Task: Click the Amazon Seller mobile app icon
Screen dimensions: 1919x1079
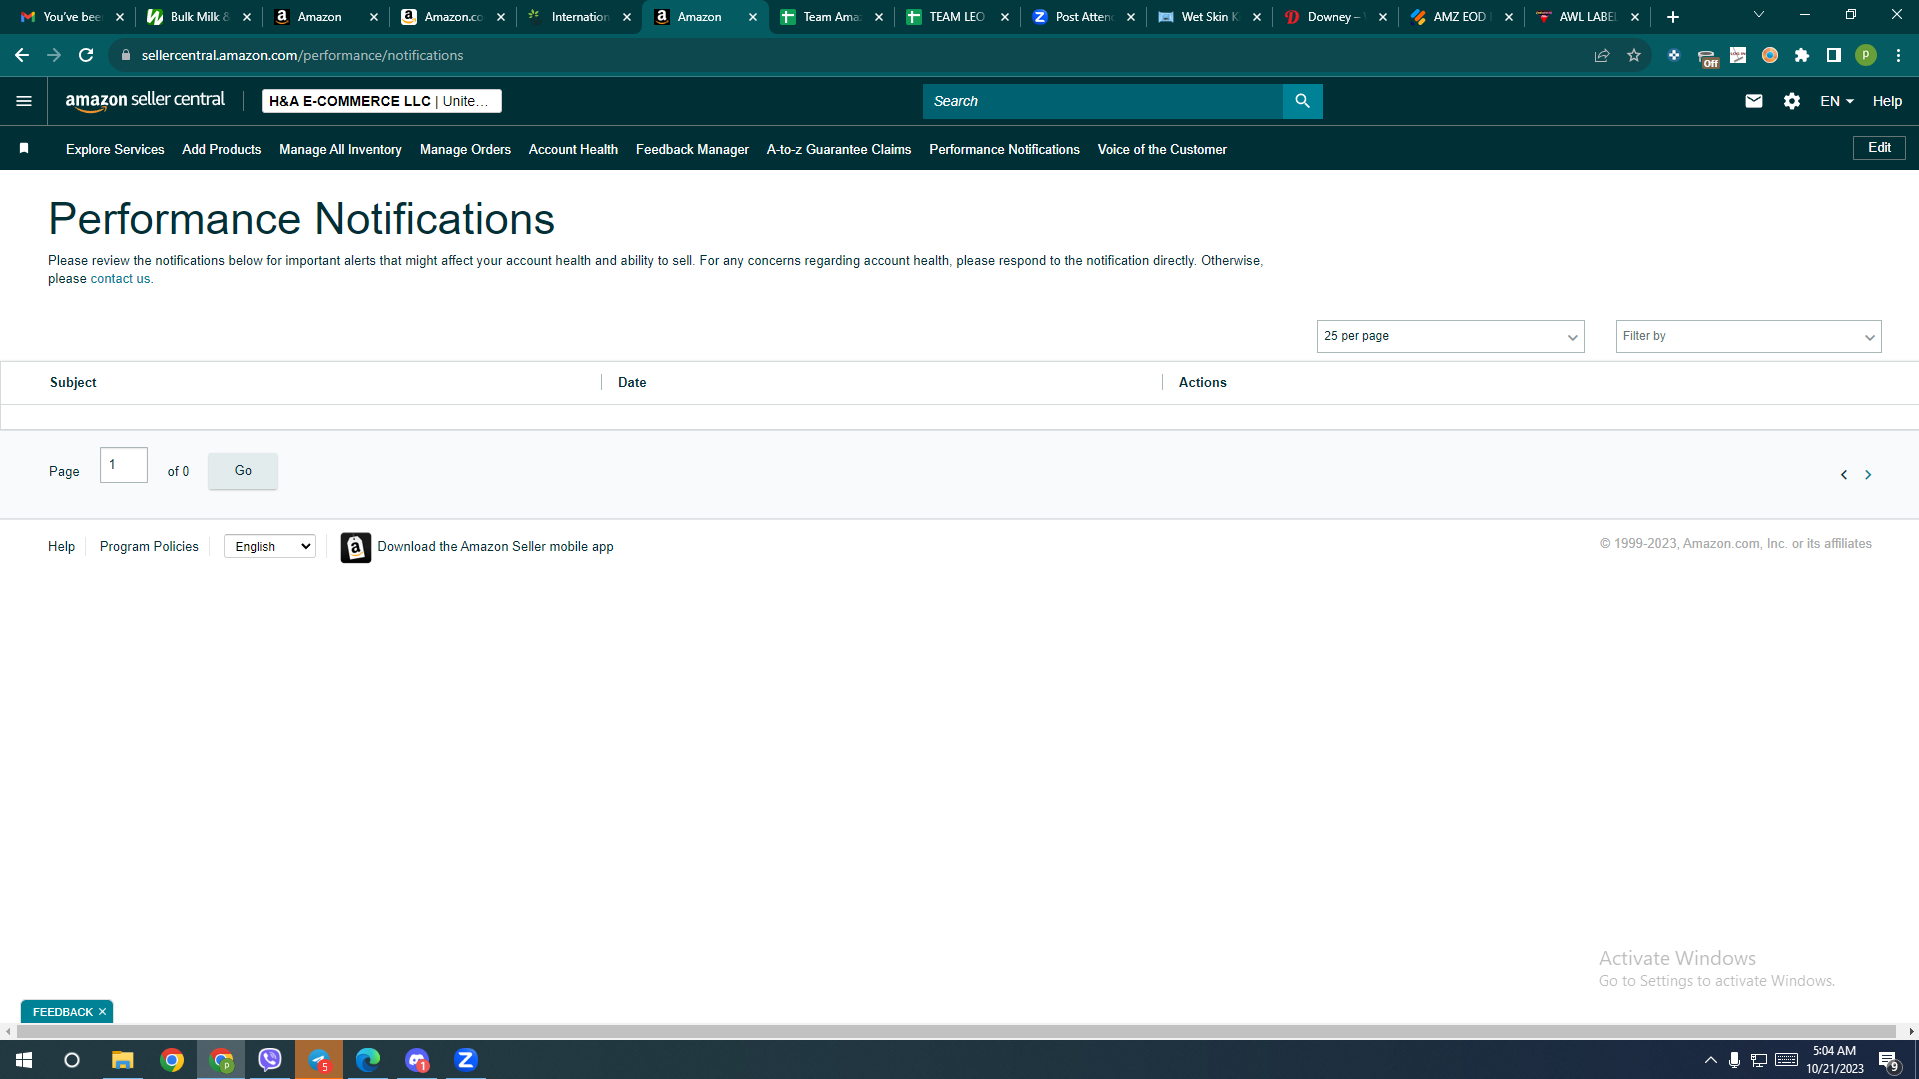Action: pos(355,547)
